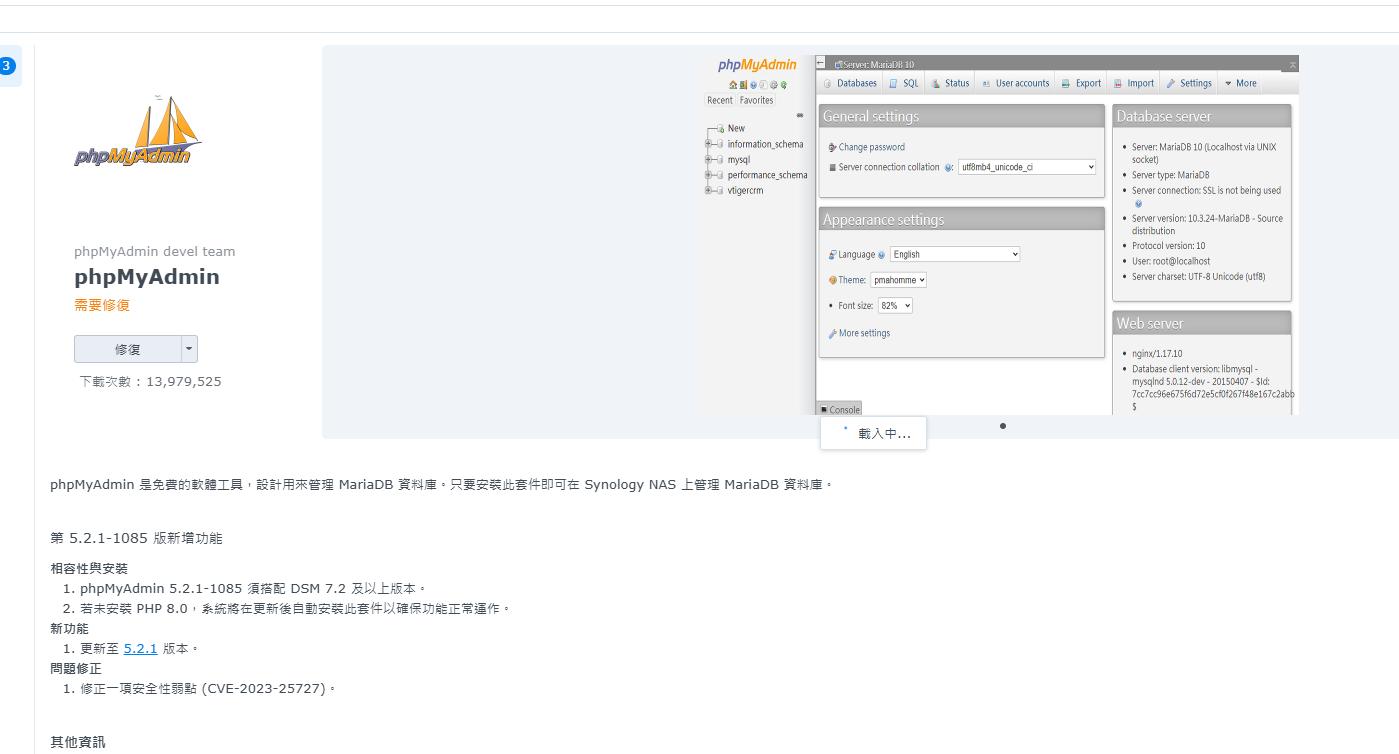Switch to the Recent tab in the preview sidebar

tap(720, 100)
